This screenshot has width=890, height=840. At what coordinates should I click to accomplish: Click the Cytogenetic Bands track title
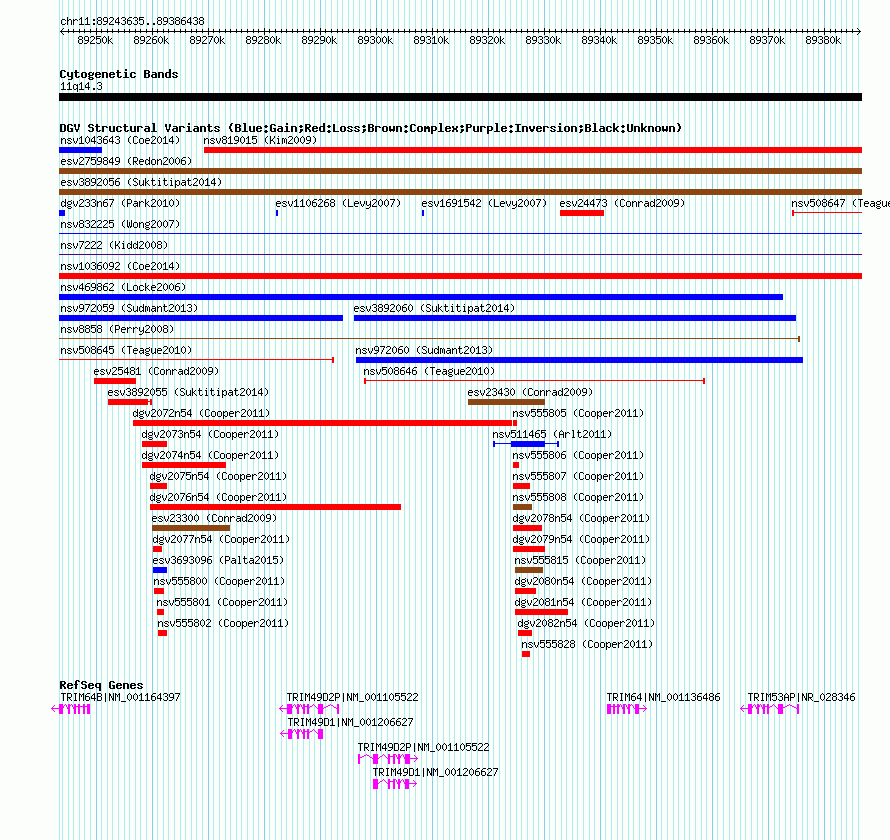click(x=119, y=74)
